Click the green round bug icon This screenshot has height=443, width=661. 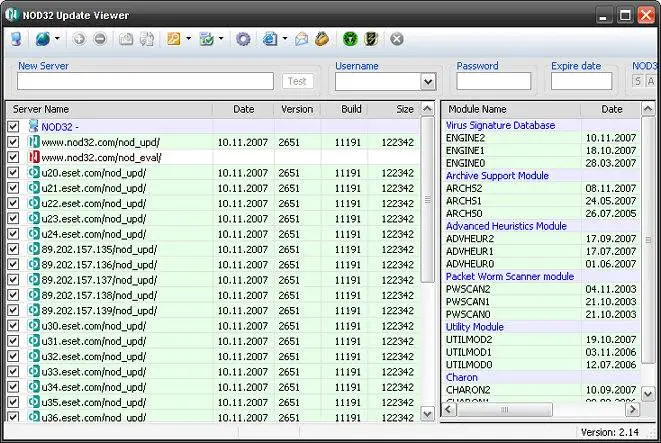(350, 39)
